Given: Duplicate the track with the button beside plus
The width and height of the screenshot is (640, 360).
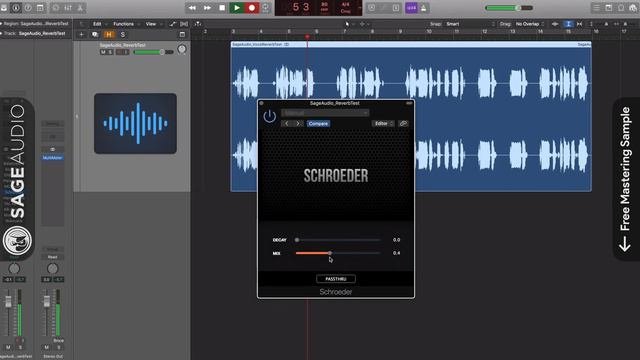Looking at the screenshot, I should [x=95, y=35].
